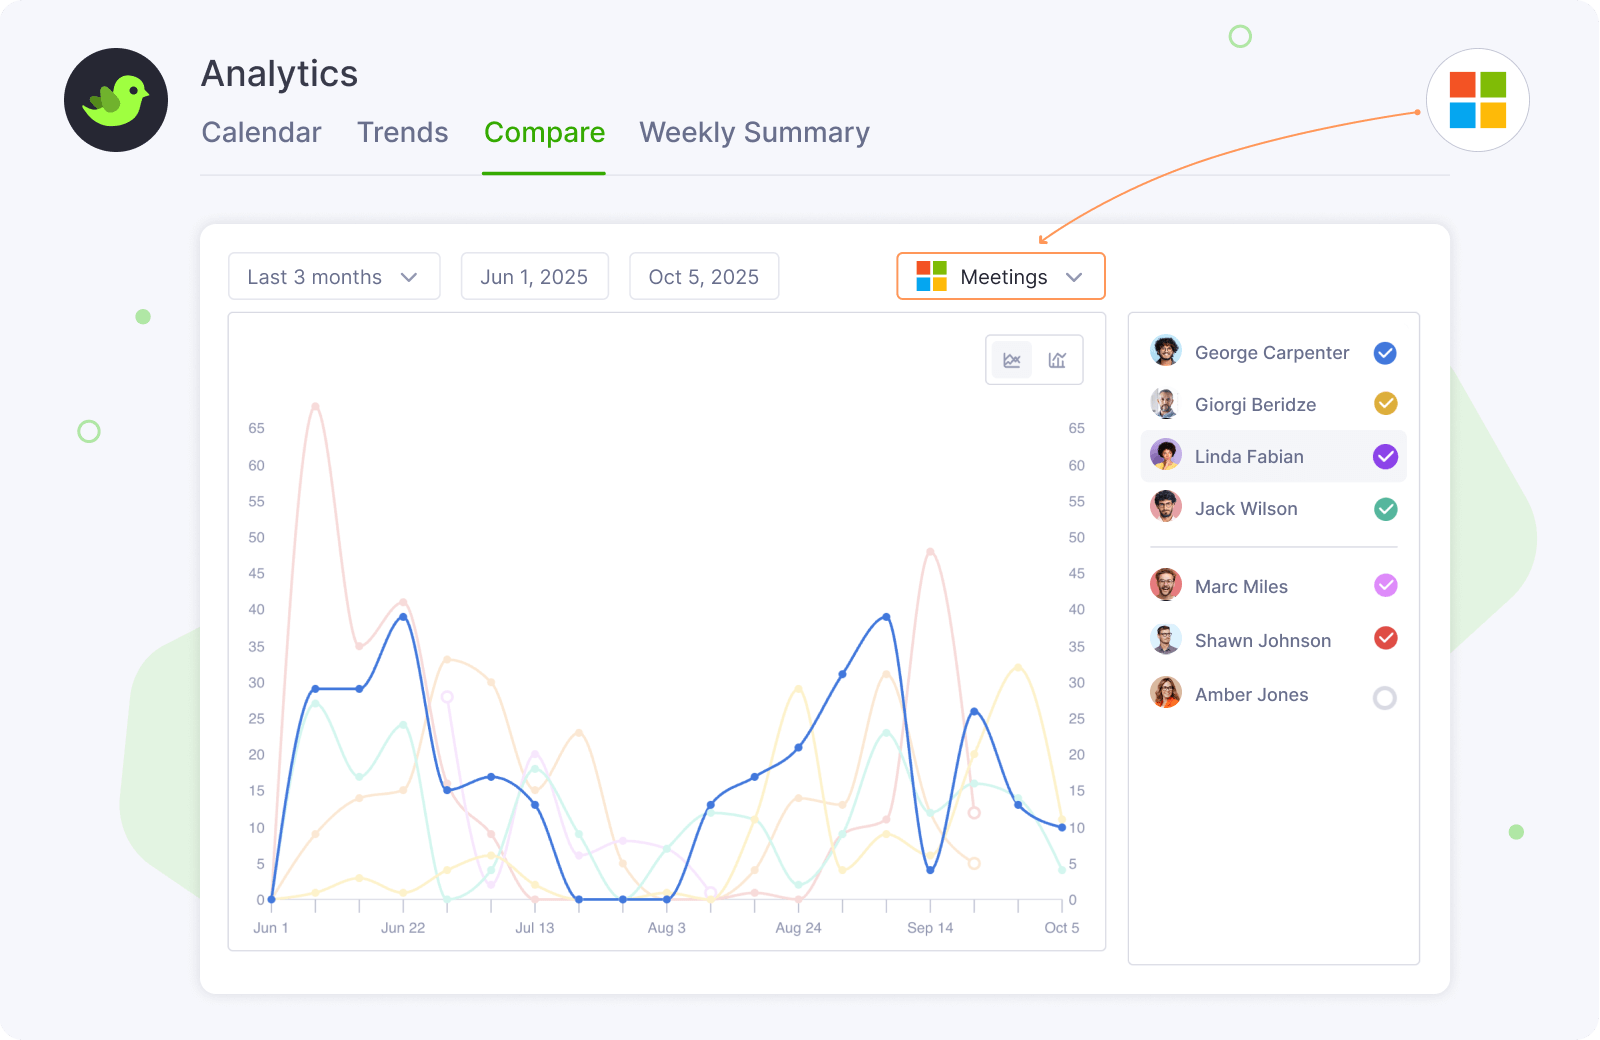Click Linda Fabian's purple color check
This screenshot has width=1600, height=1040.
pyautogui.click(x=1385, y=457)
